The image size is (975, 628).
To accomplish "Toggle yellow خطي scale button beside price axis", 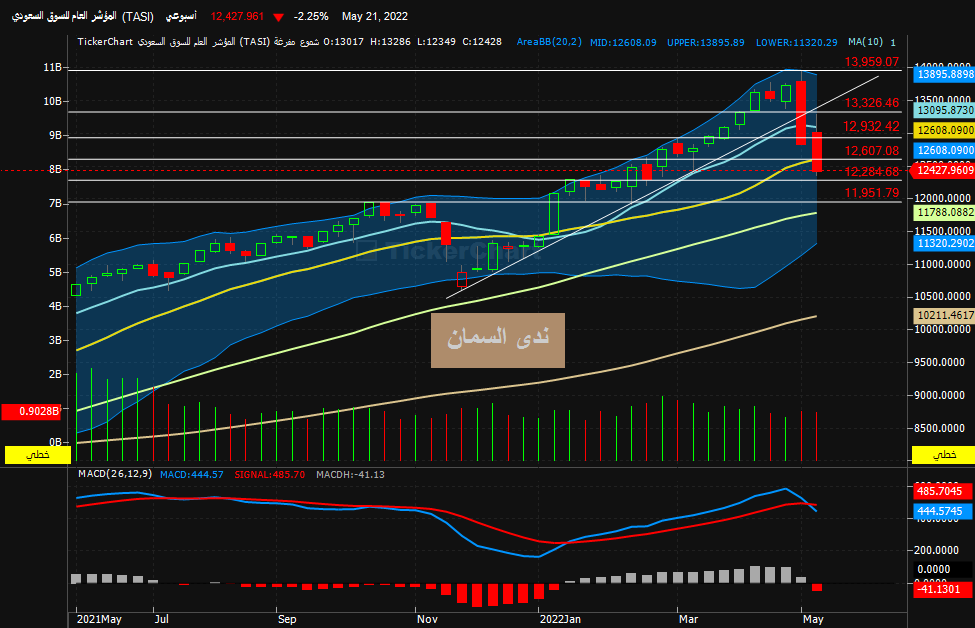I will click(943, 455).
